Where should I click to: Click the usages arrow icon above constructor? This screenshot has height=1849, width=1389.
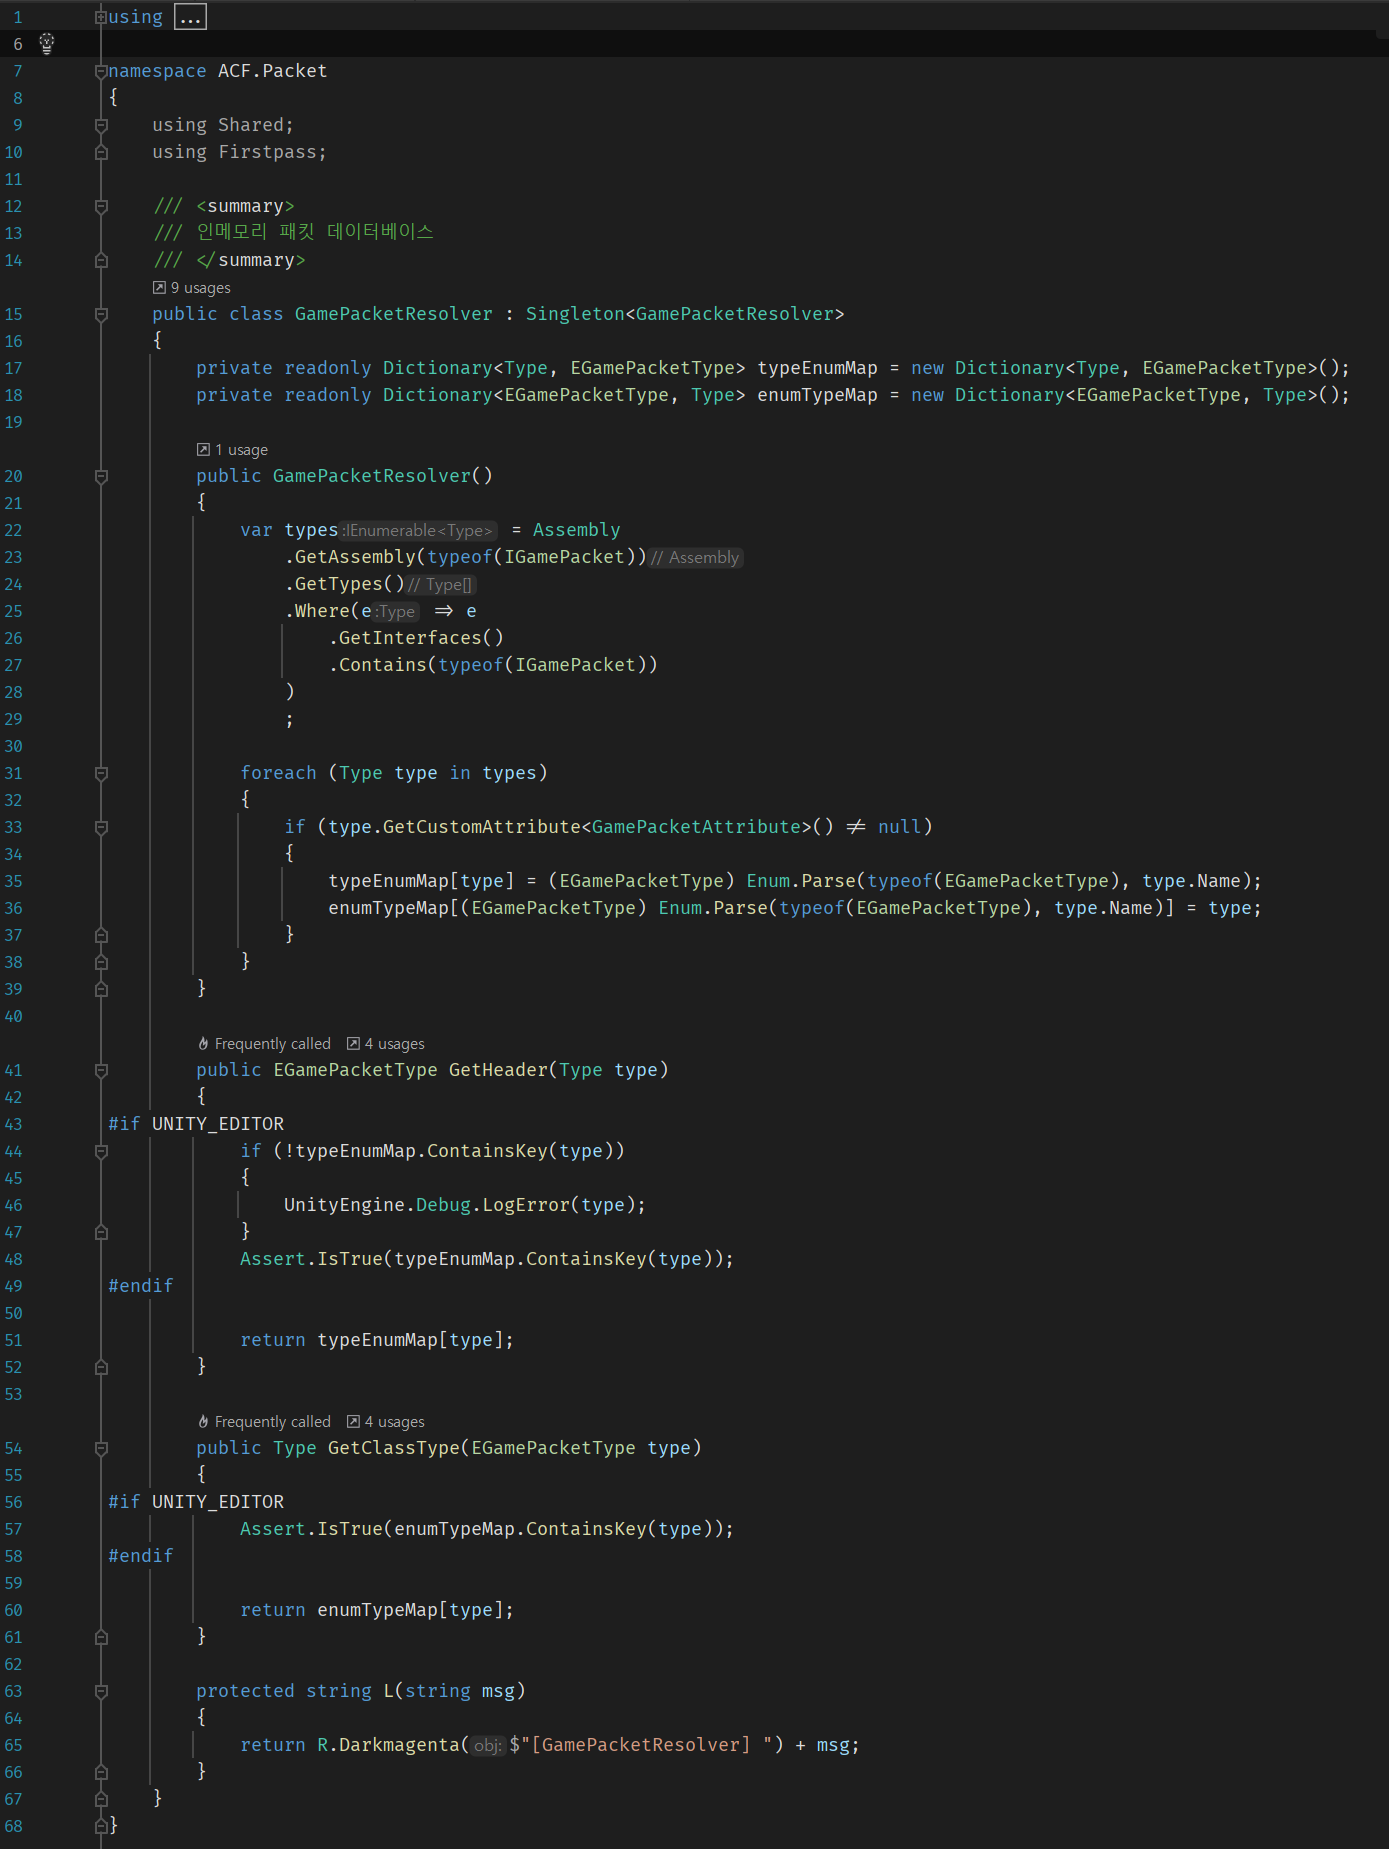click(x=203, y=449)
